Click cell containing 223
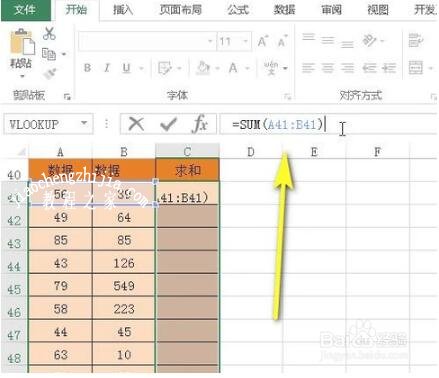Viewport: 439px width, 378px height. click(124, 309)
